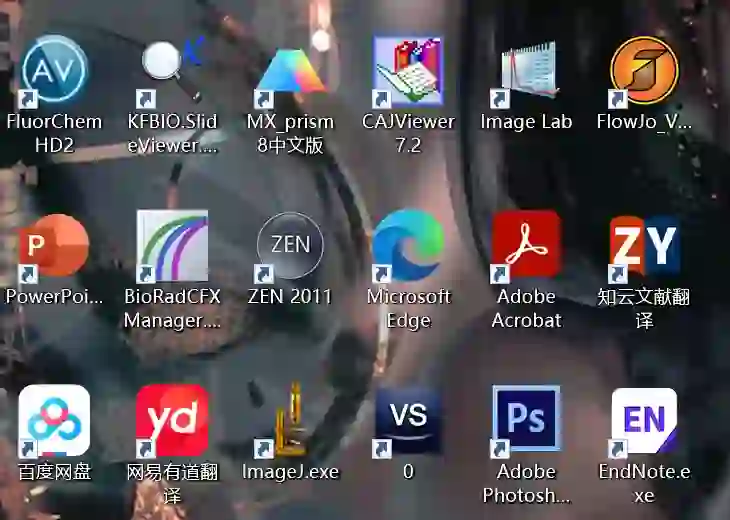730x520 pixels.
Task: Select the CAJViewer 7.2 icon
Action: (x=408, y=71)
